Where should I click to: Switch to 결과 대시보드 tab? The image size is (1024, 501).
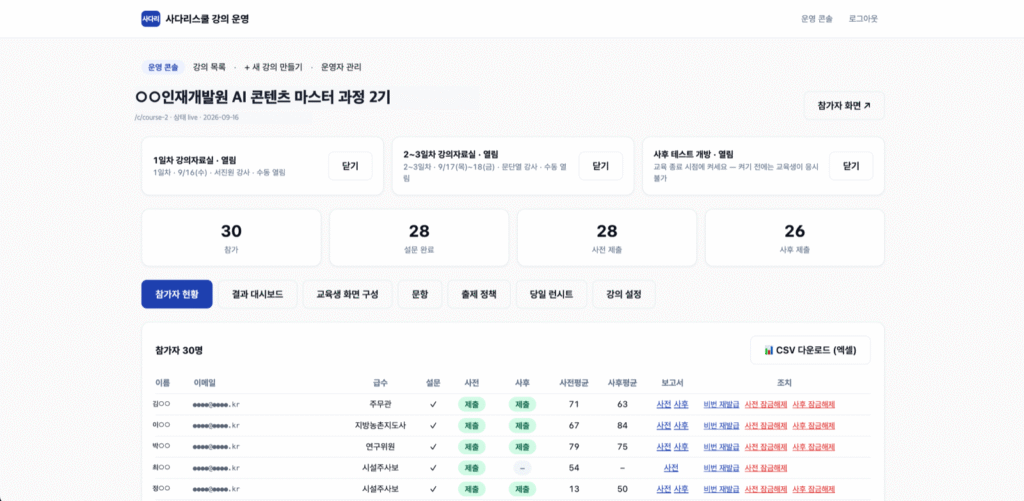(x=257, y=294)
